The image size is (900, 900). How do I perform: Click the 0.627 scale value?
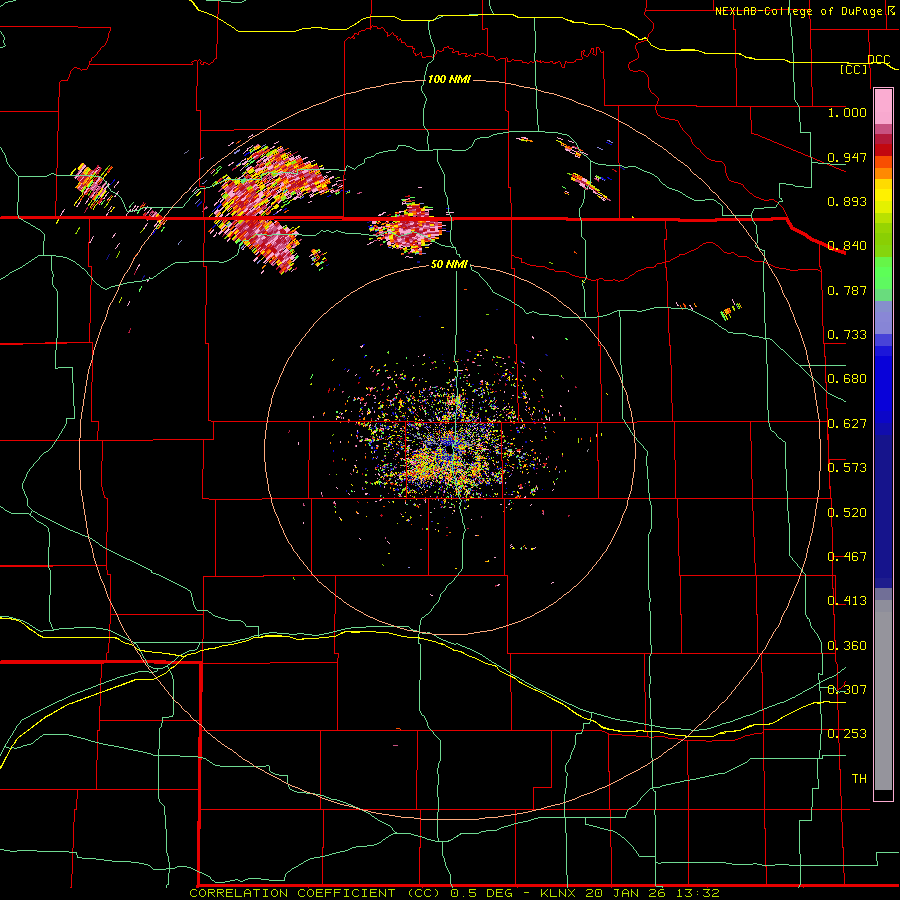pyautogui.click(x=847, y=424)
